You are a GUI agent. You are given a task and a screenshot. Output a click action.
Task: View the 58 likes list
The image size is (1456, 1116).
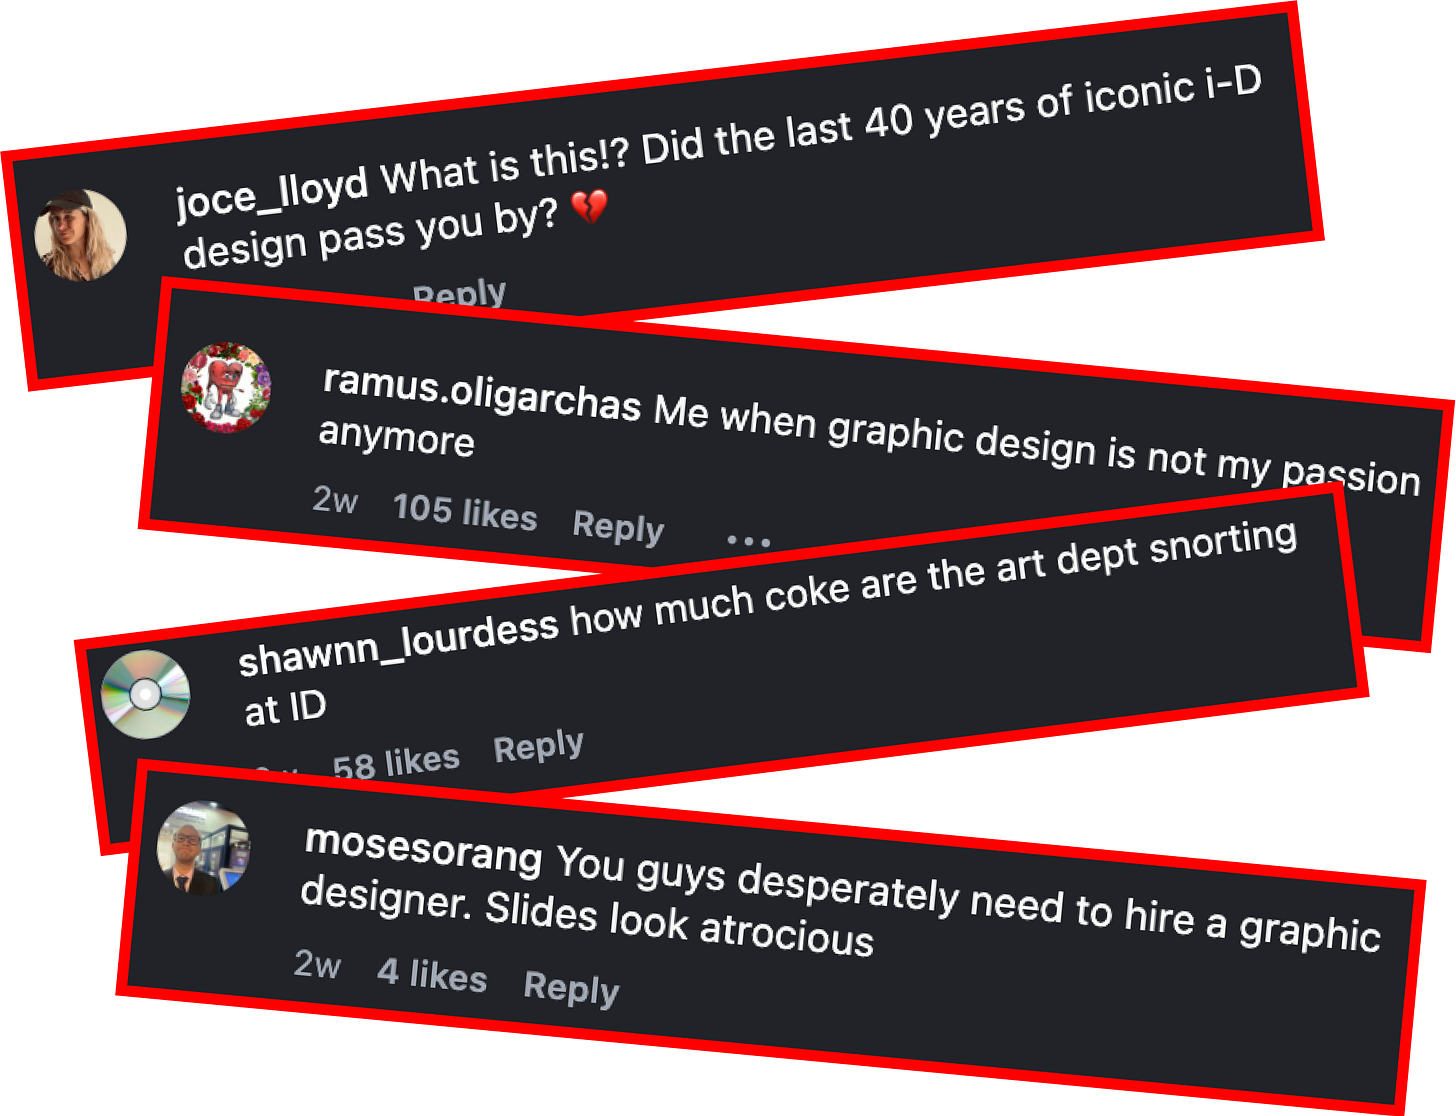396,763
